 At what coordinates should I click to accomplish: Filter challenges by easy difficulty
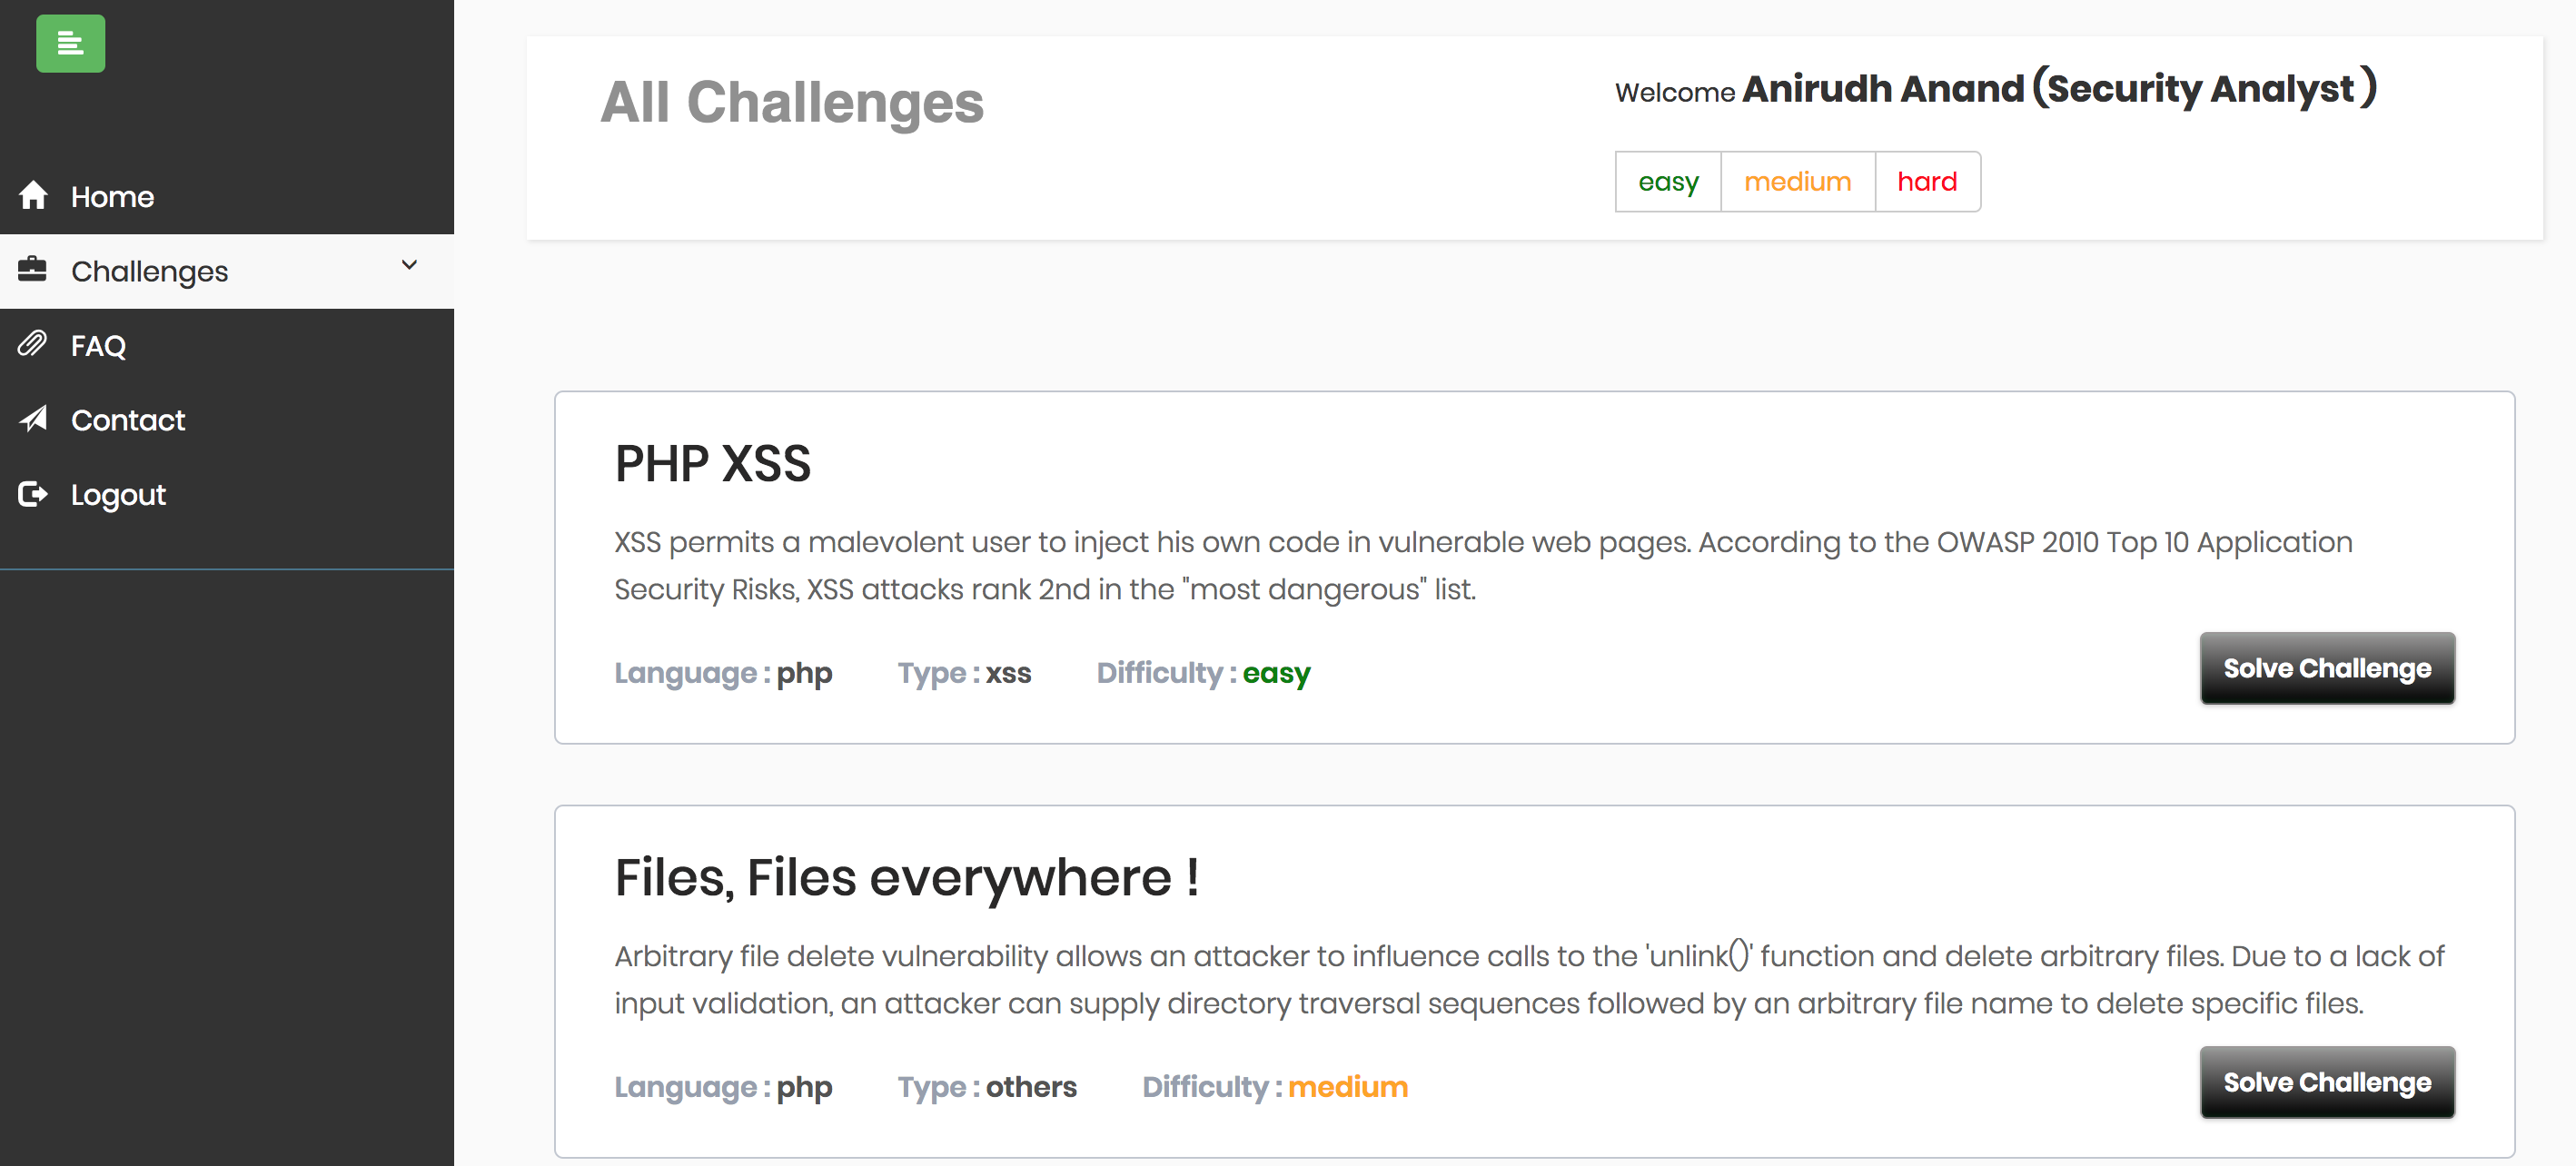tap(1667, 182)
